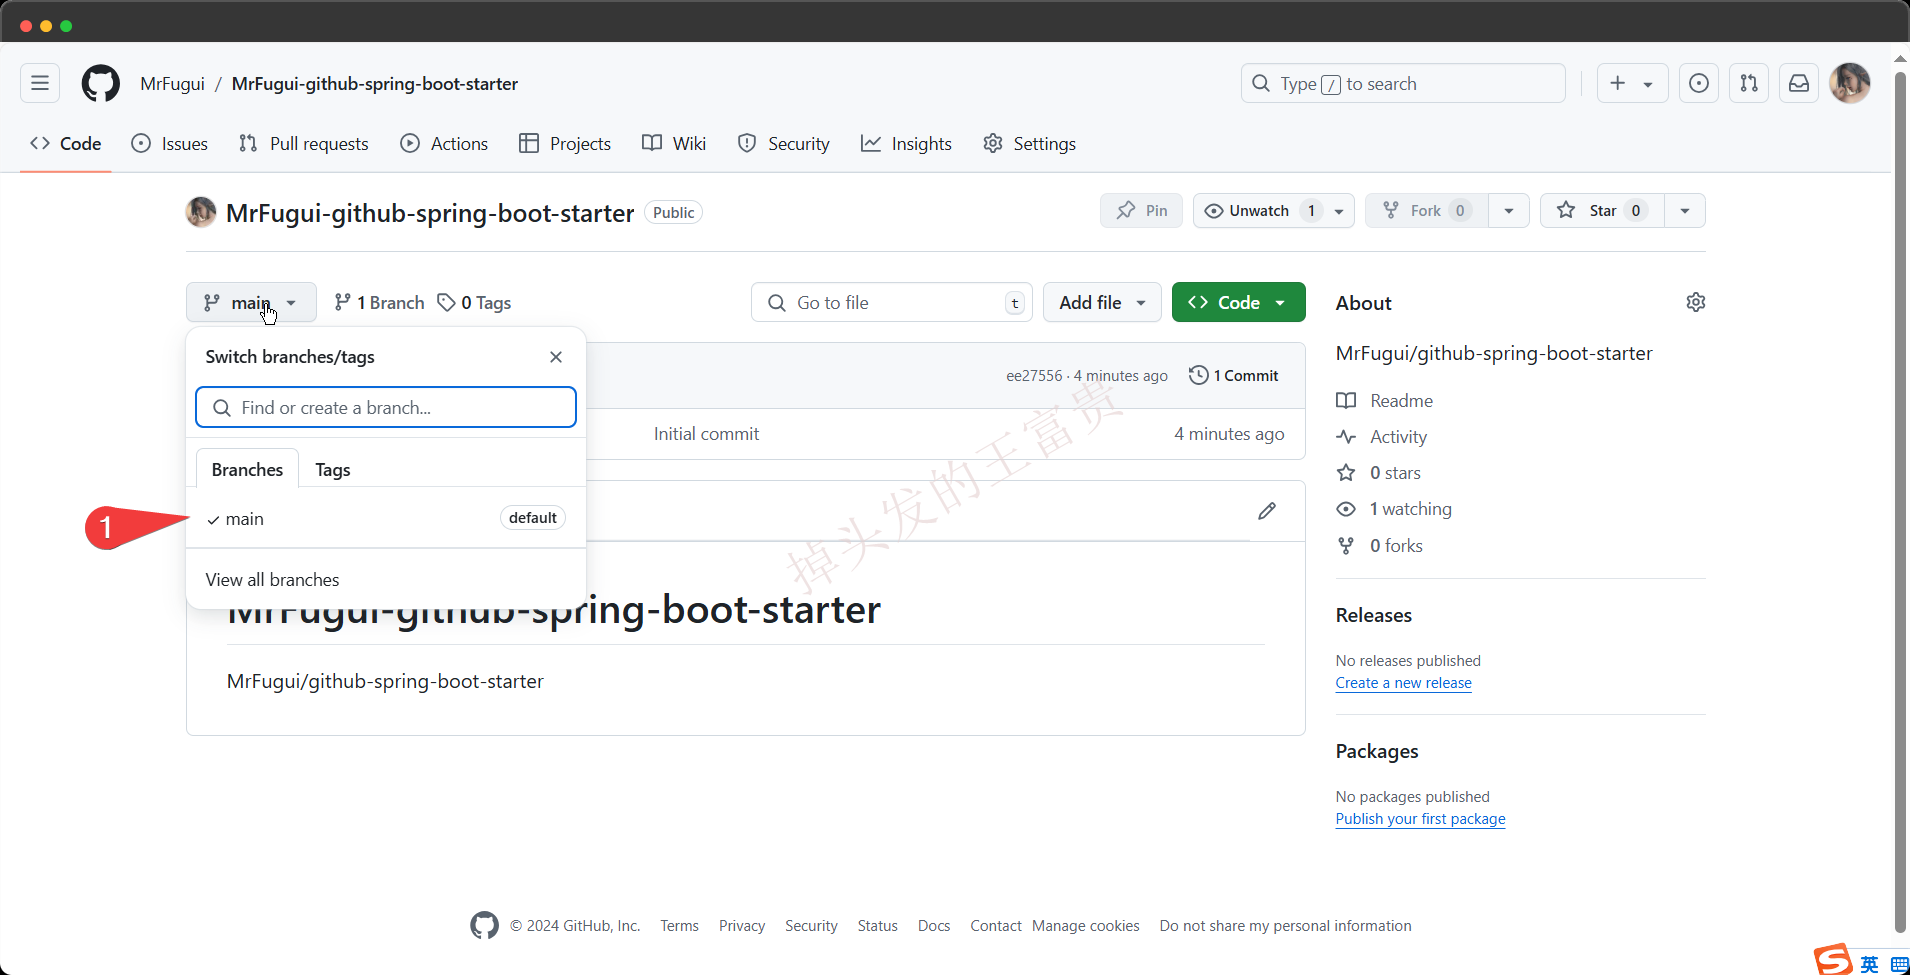Pin the repository with Pin button

[1142, 211]
